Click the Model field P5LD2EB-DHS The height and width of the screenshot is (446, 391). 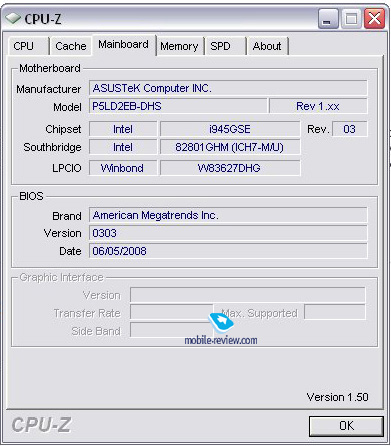178,106
